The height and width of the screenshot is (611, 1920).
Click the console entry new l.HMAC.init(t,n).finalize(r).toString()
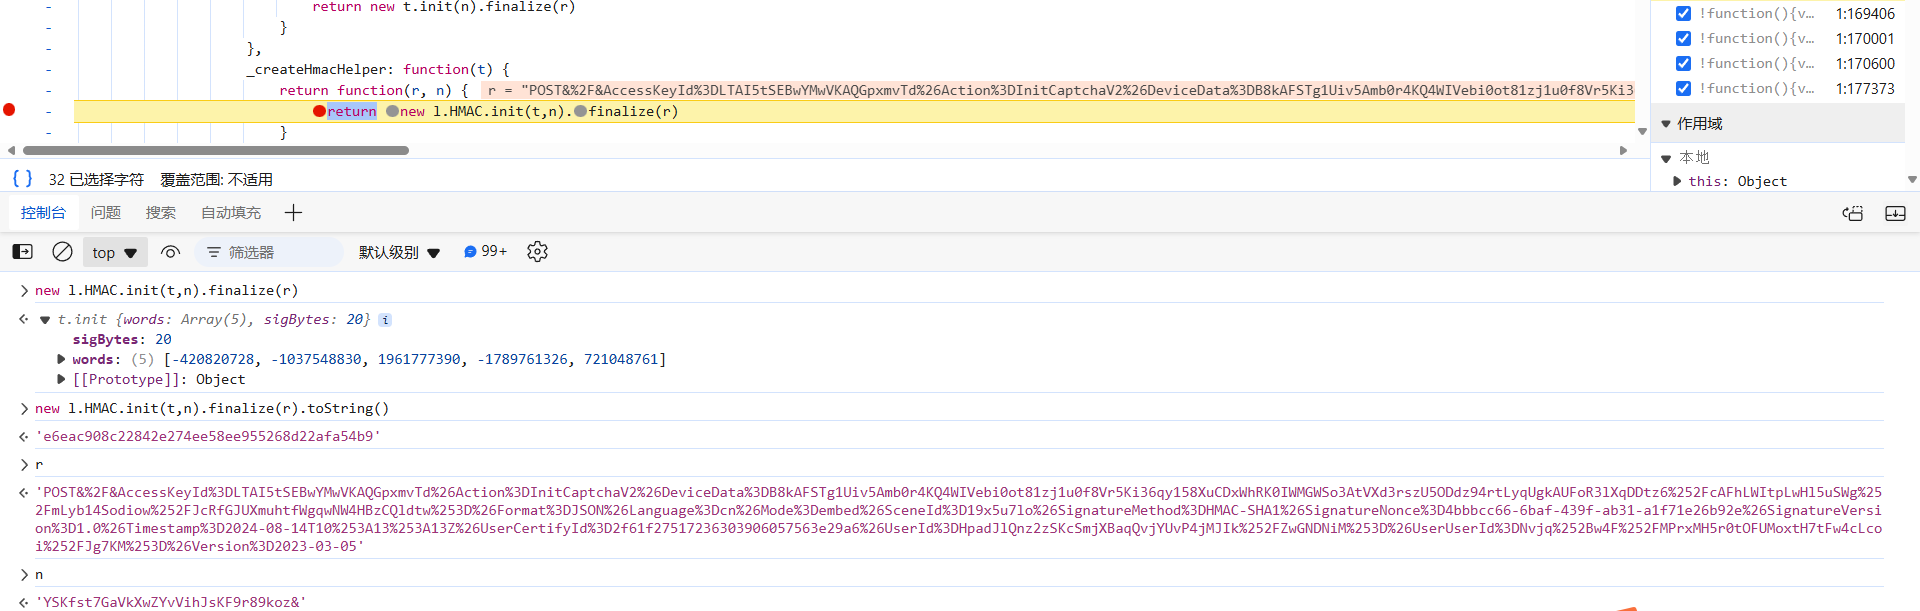coord(212,408)
